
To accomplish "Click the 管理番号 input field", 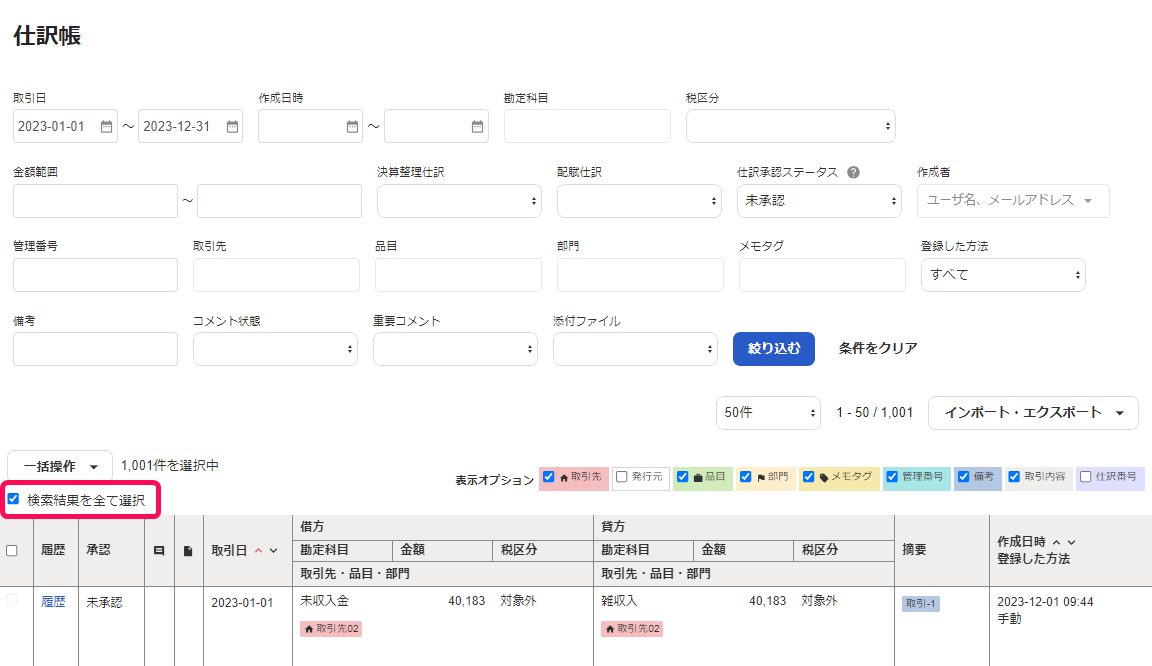I will pos(96,275).
